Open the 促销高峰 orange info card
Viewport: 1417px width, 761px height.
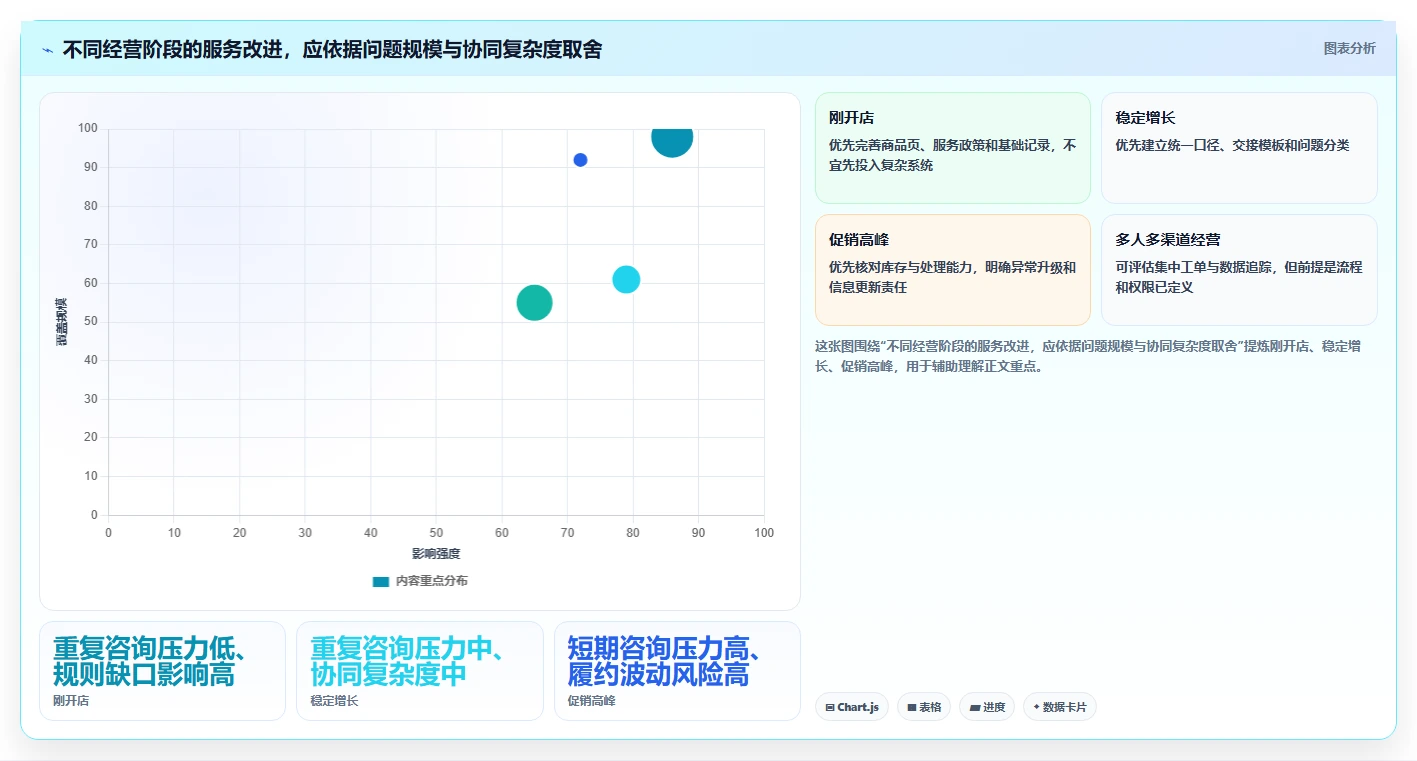point(953,270)
